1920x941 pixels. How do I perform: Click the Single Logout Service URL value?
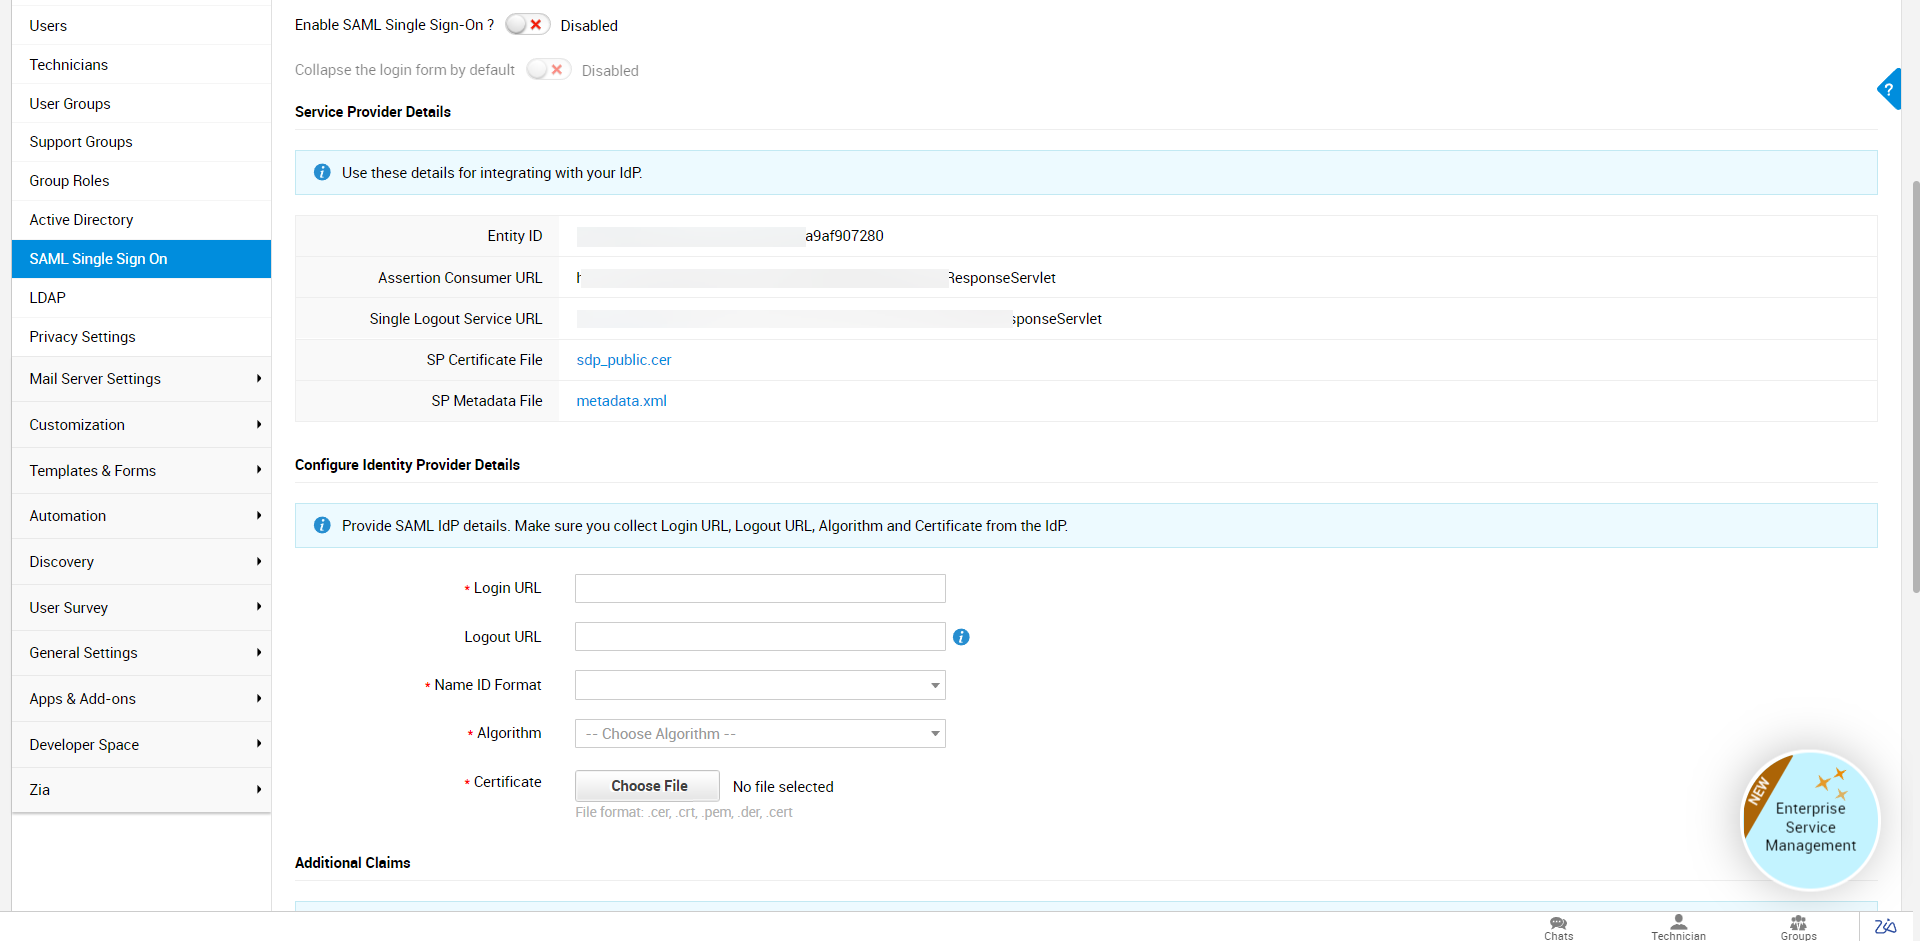click(839, 319)
